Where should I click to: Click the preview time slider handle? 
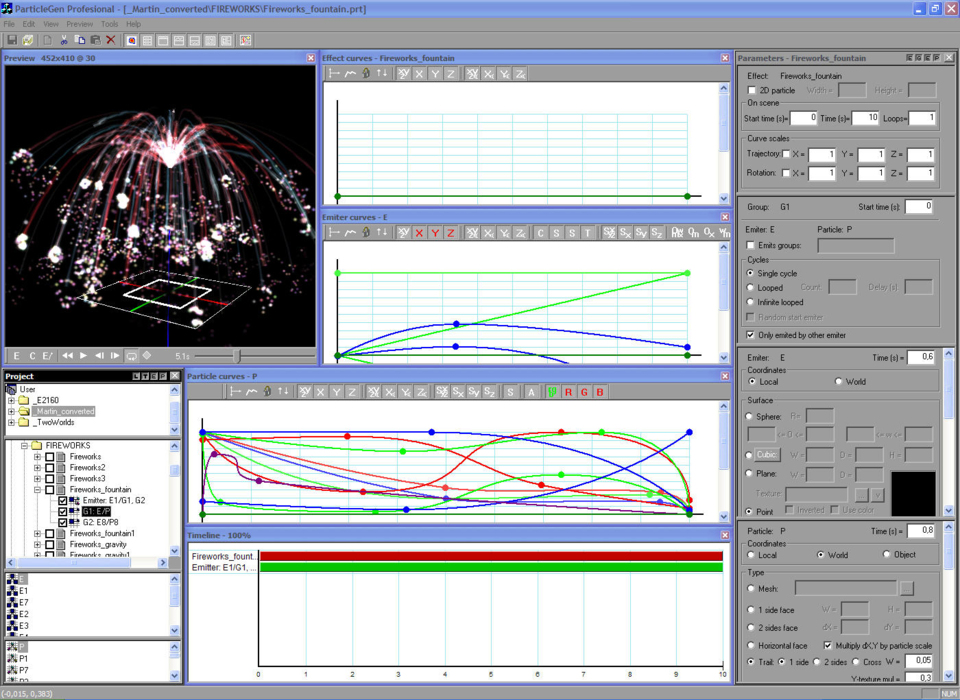[237, 356]
